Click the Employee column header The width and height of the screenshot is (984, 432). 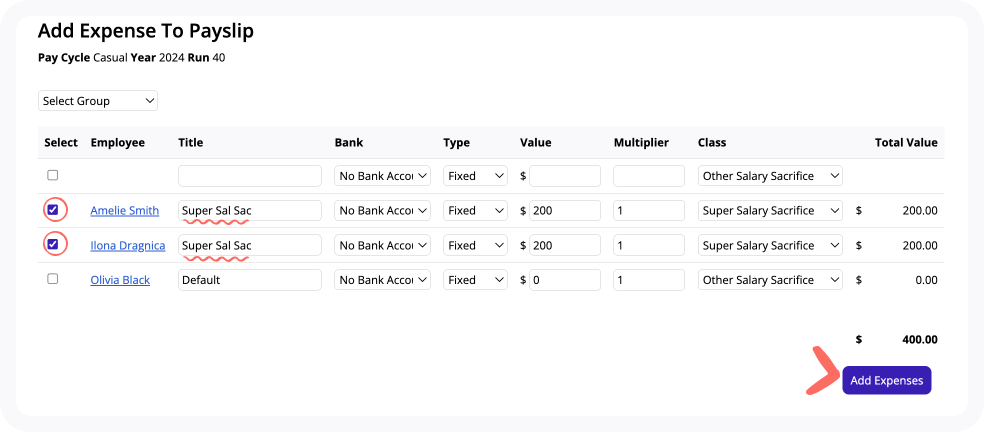[x=117, y=143]
